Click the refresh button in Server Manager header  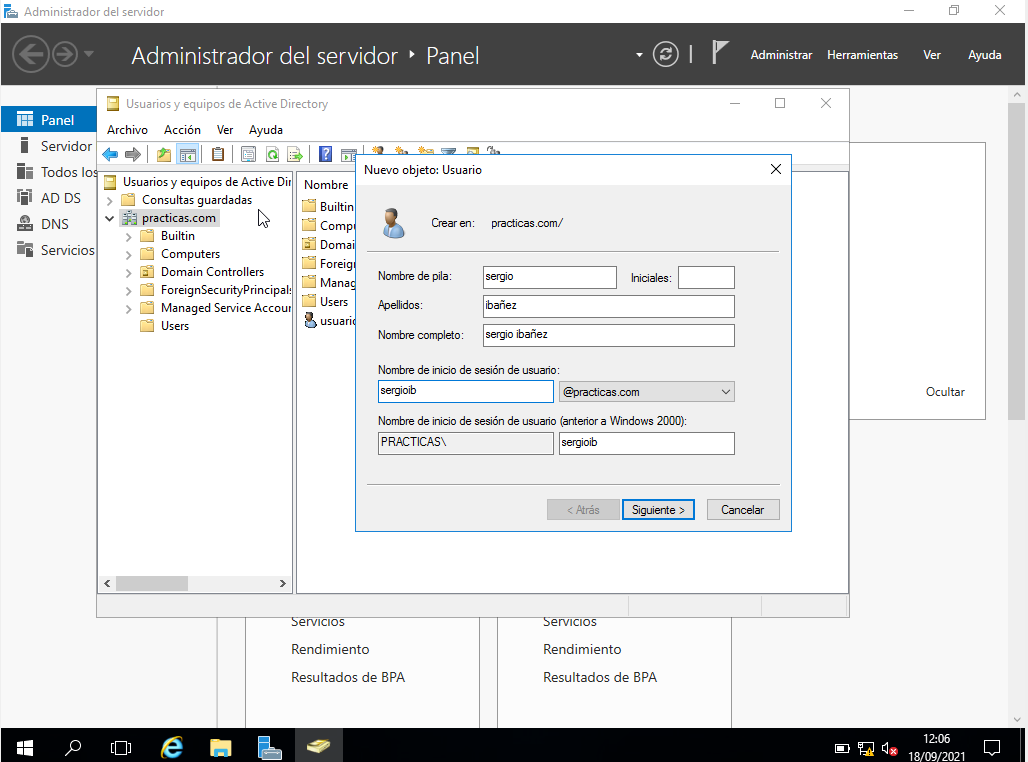665,55
